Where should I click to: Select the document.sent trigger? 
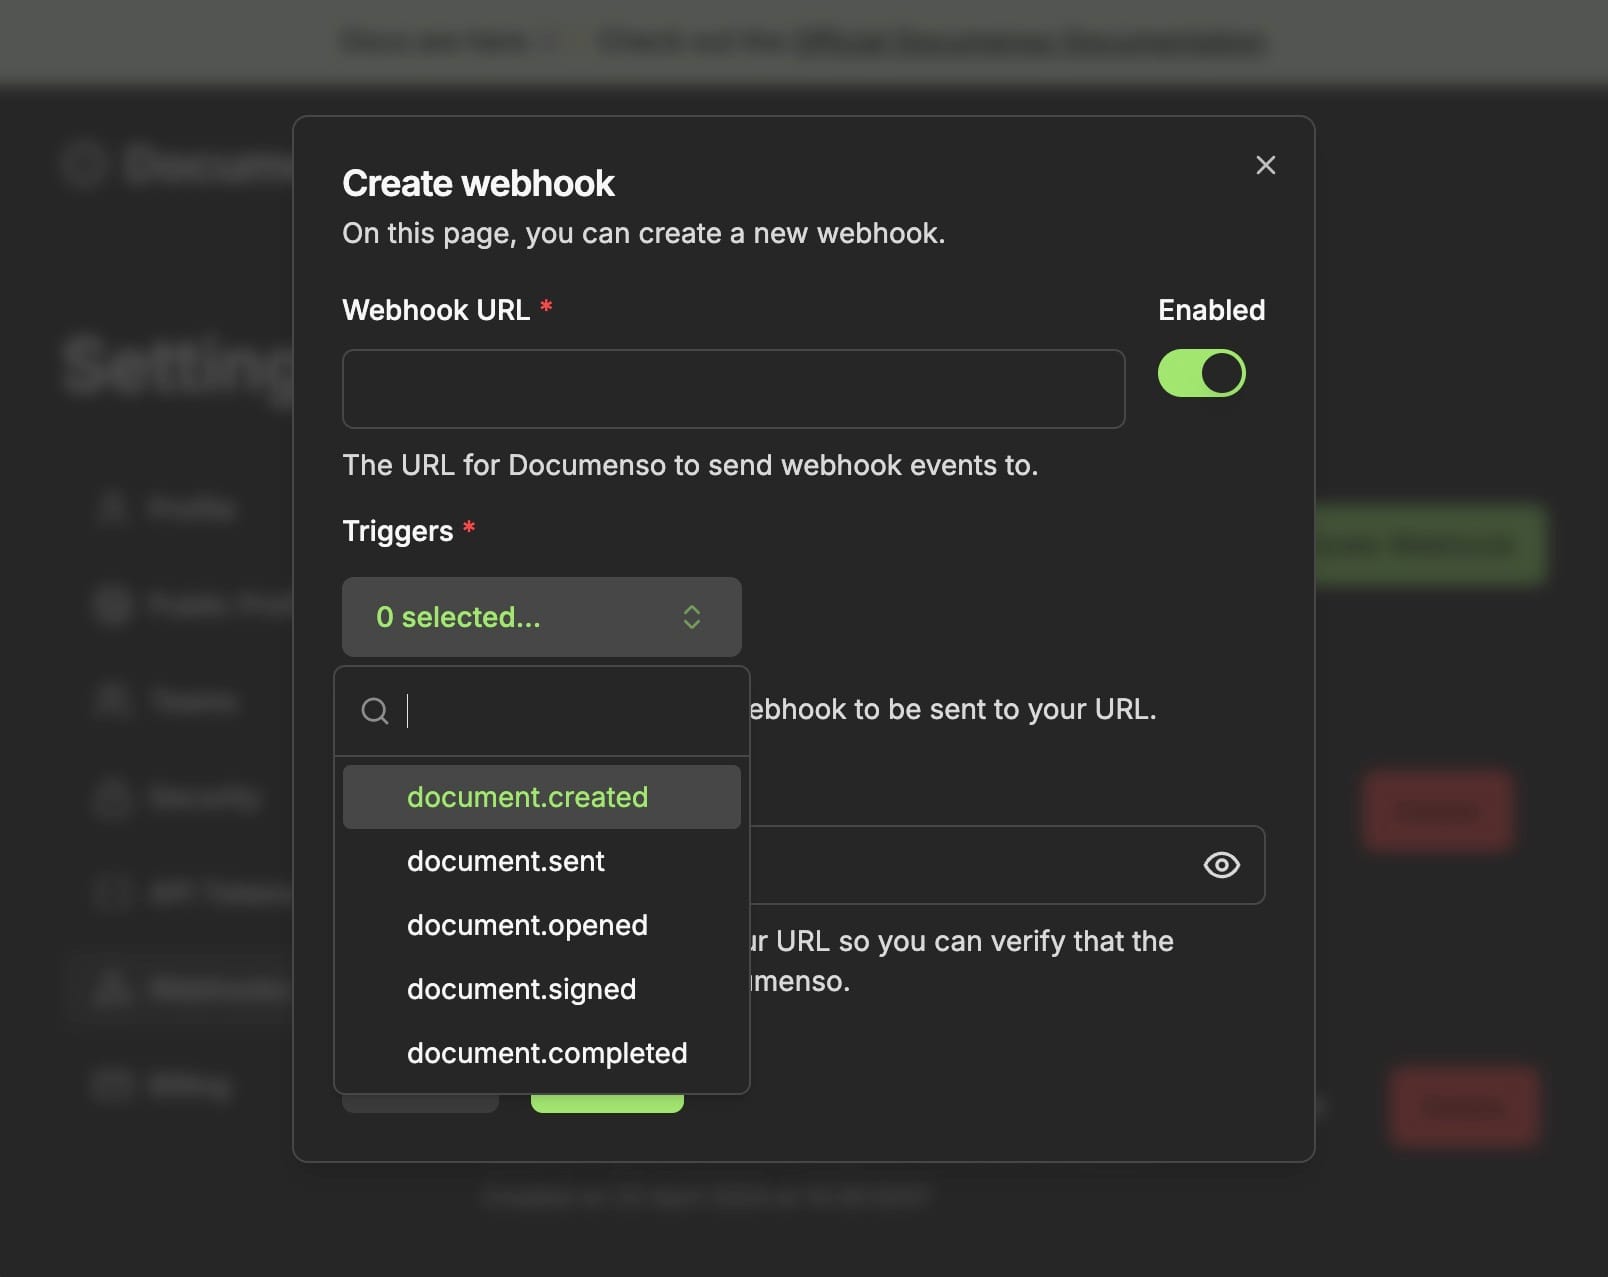click(541, 861)
